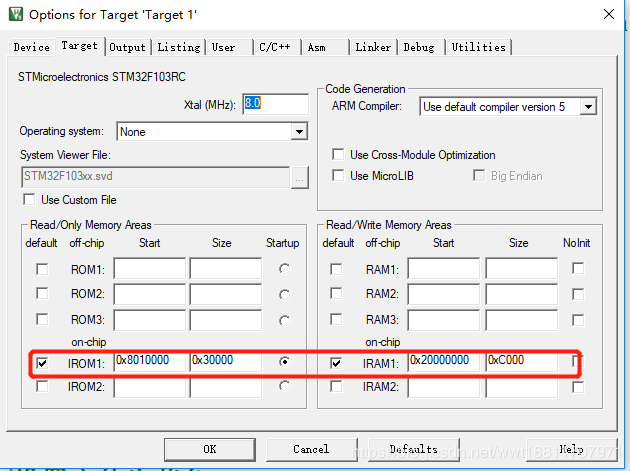The image size is (630, 471).
Task: Check the RAM3 default checkbox
Action: coord(336,319)
